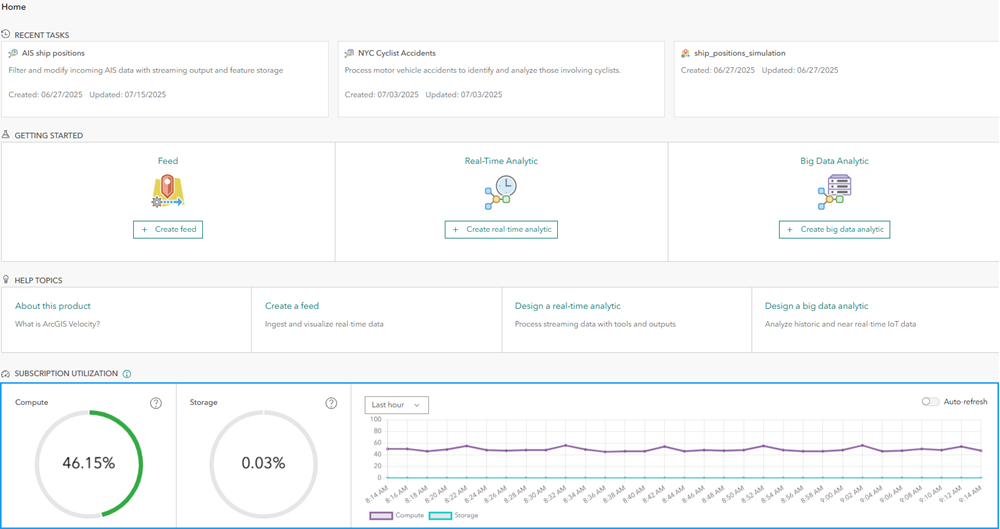Click the Big Data Analytic server icon
Image resolution: width=1000 pixels, height=529 pixels.
pyautogui.click(x=833, y=191)
